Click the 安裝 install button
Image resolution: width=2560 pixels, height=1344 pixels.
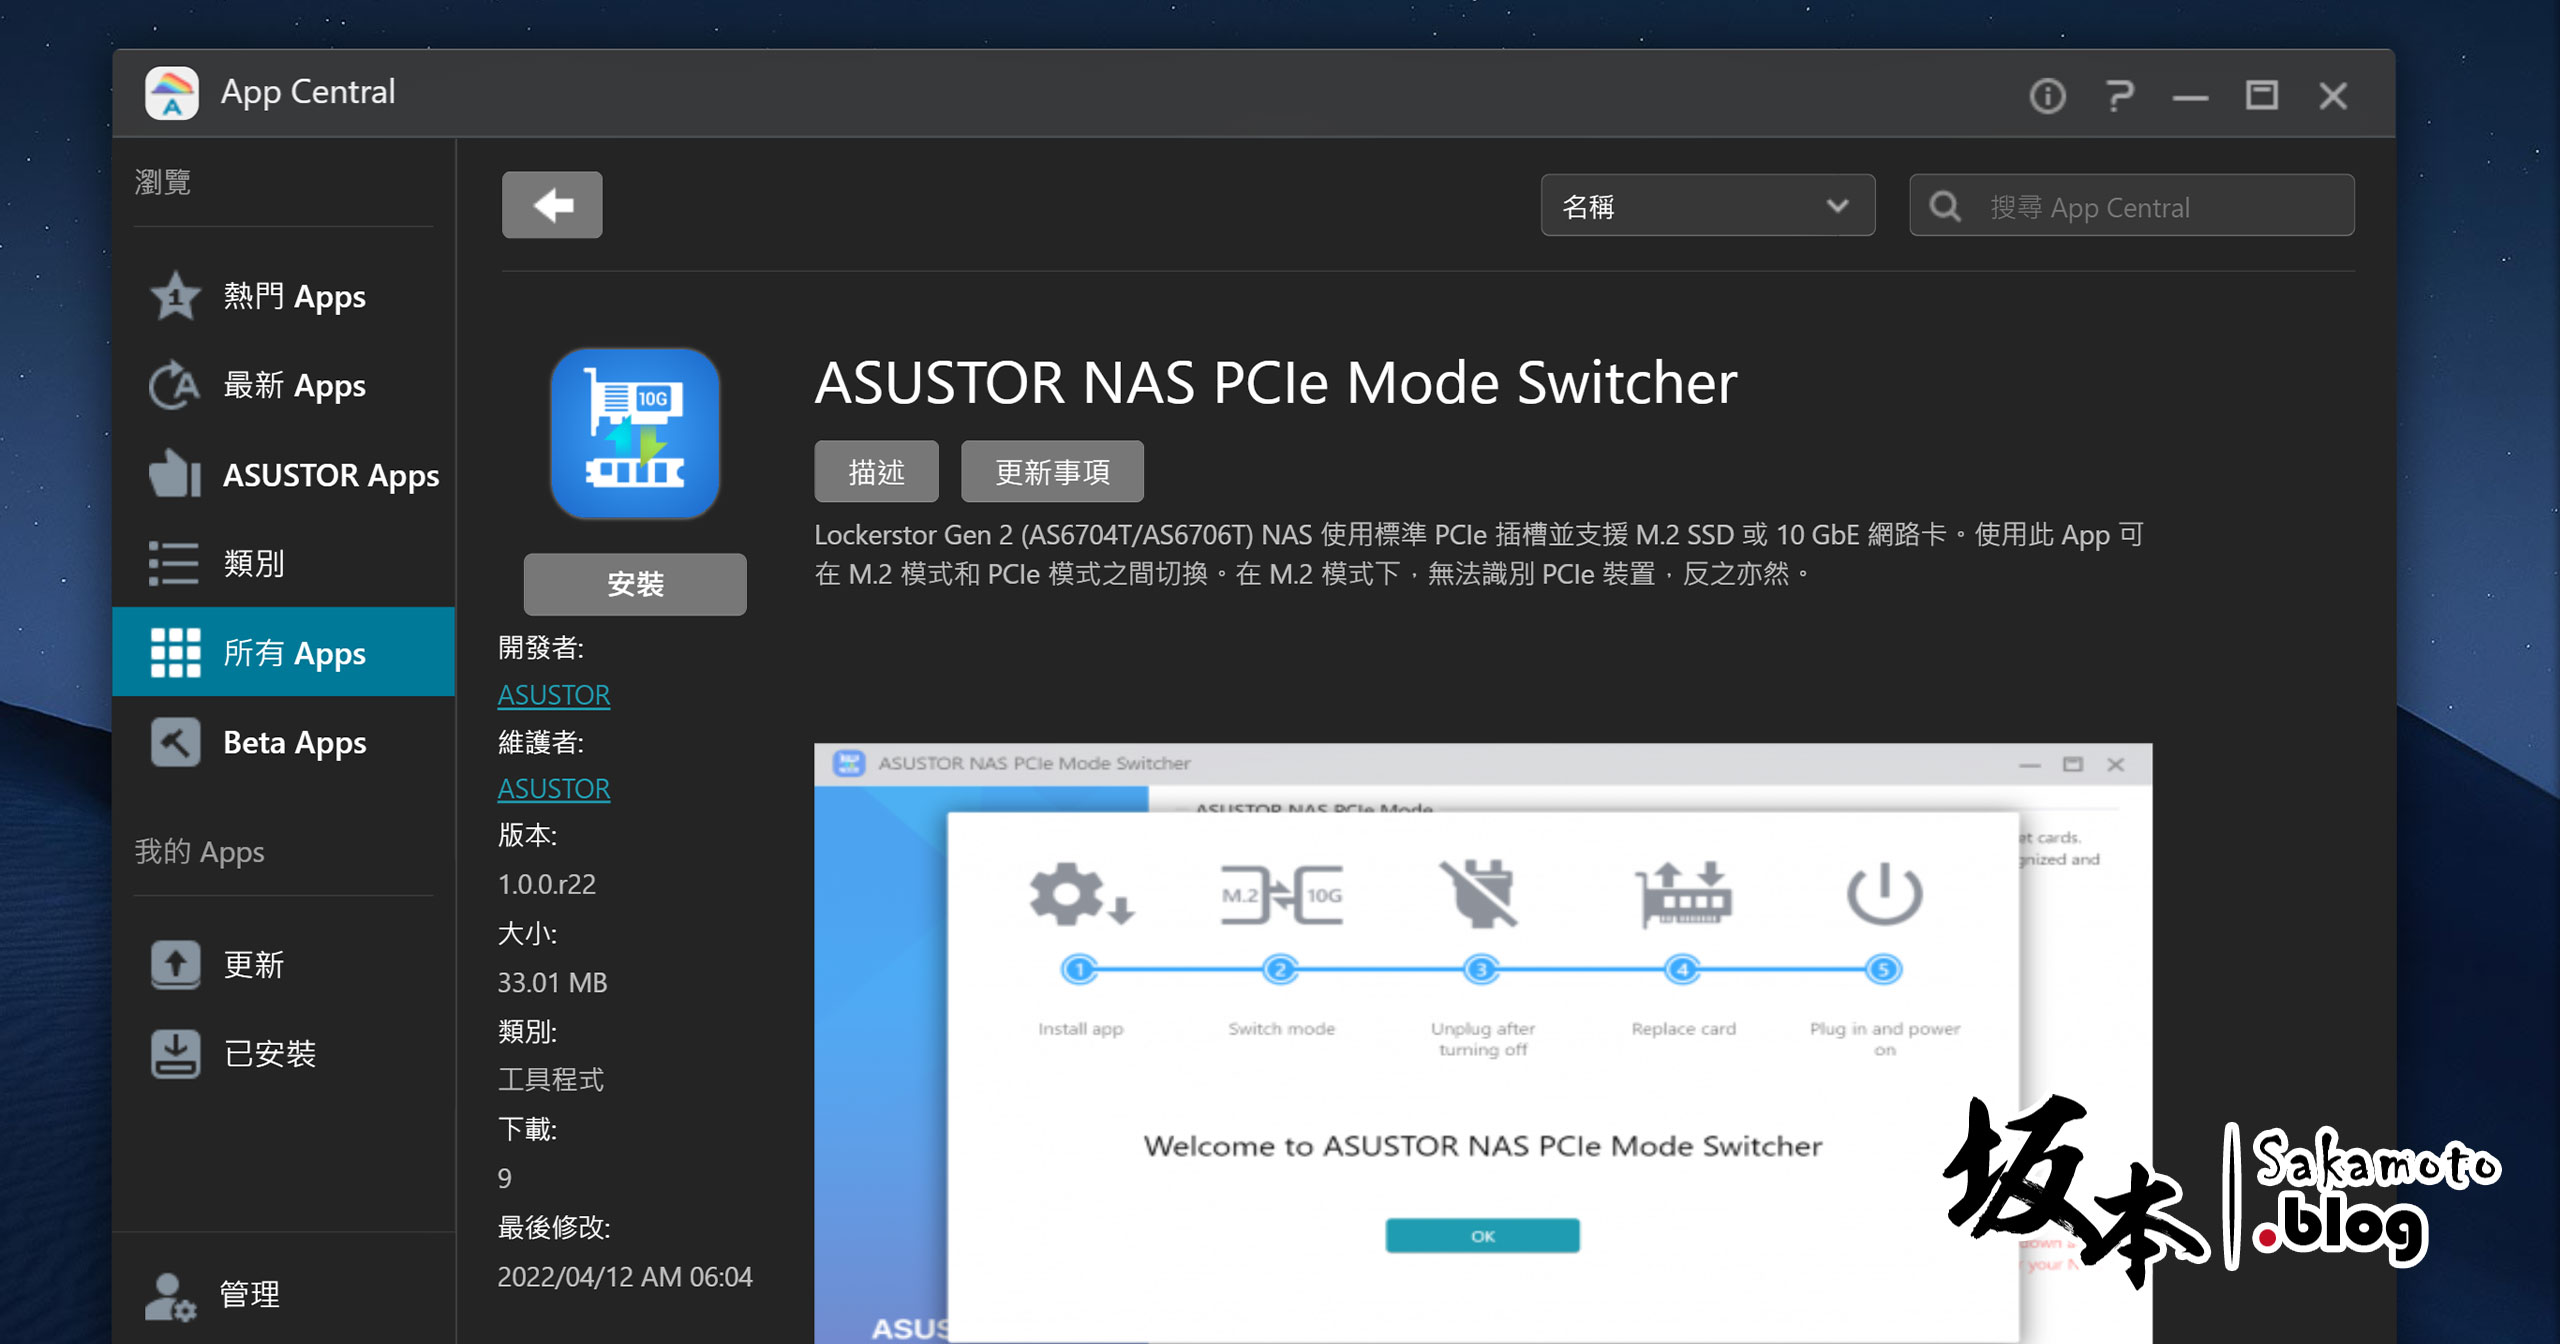click(635, 584)
